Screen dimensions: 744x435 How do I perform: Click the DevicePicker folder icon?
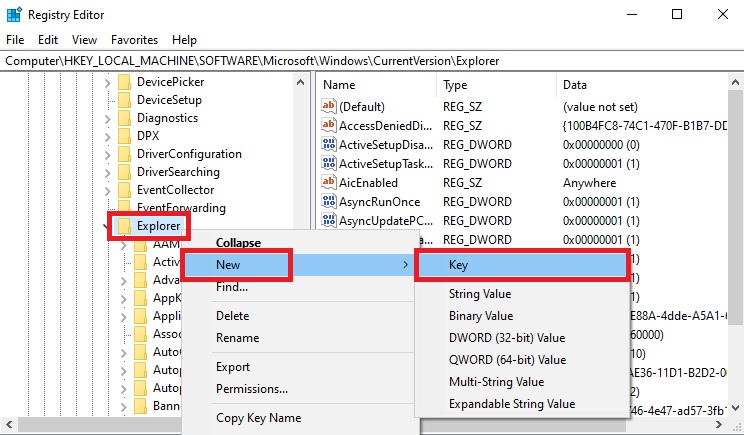tap(124, 82)
